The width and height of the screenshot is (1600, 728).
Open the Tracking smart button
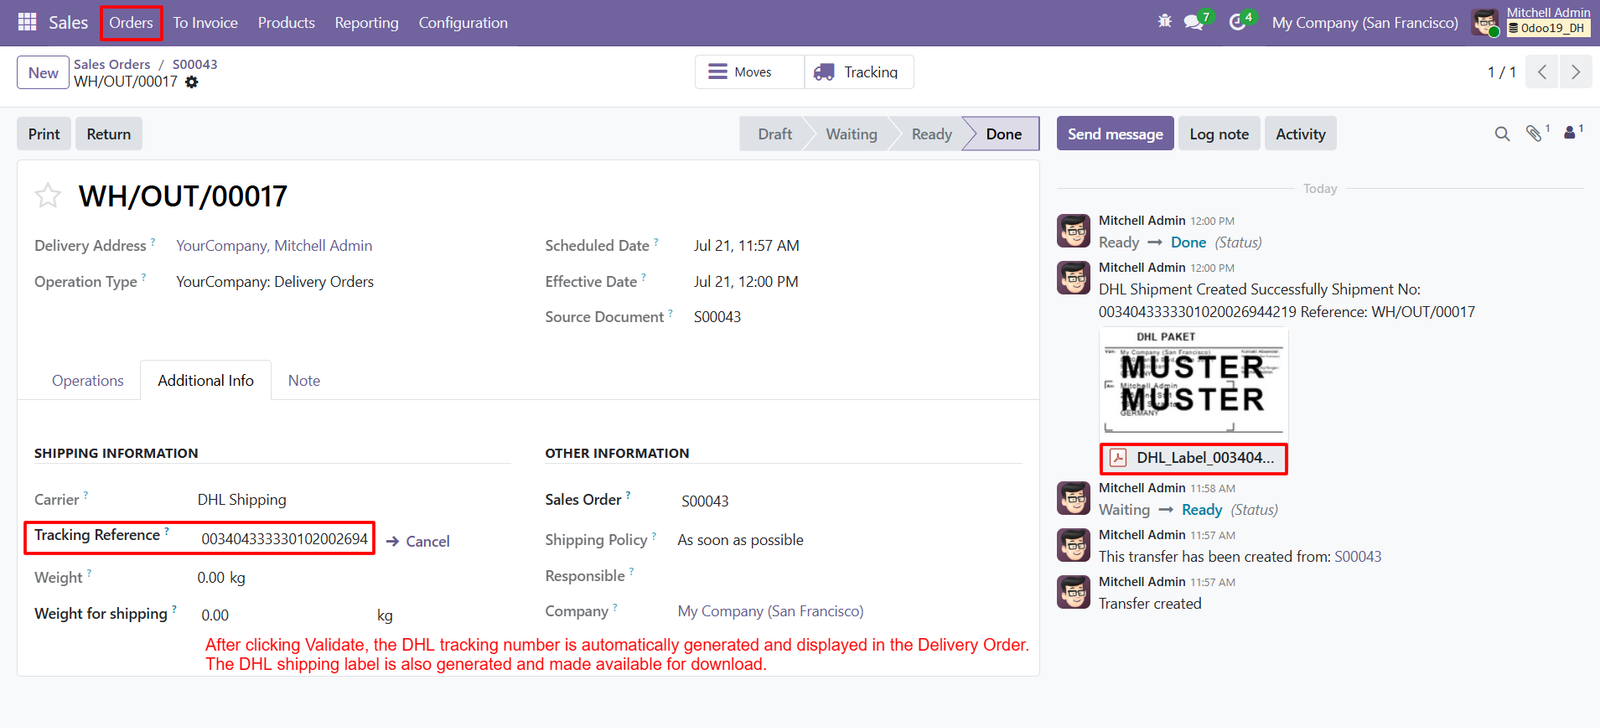pos(859,72)
